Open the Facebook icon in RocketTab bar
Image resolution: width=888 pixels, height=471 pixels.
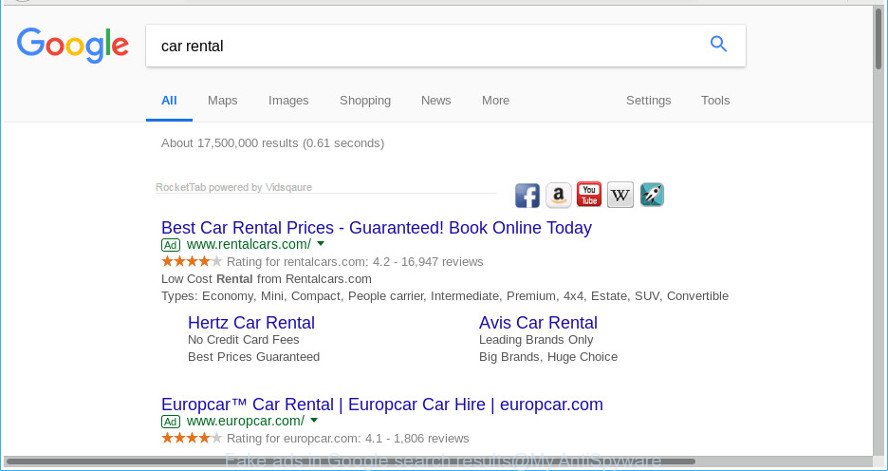[x=527, y=195]
